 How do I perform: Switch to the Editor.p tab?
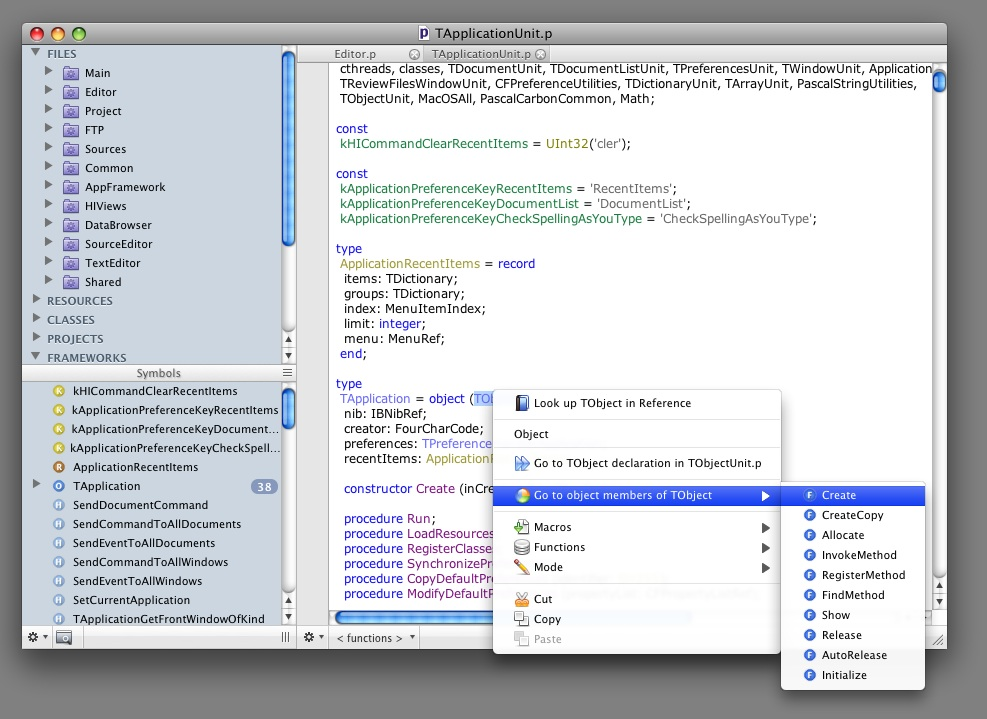point(355,54)
